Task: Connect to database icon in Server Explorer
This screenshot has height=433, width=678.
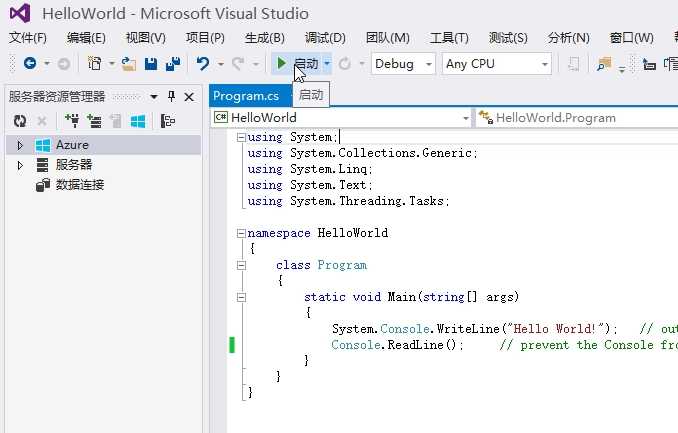Action: coord(72,121)
